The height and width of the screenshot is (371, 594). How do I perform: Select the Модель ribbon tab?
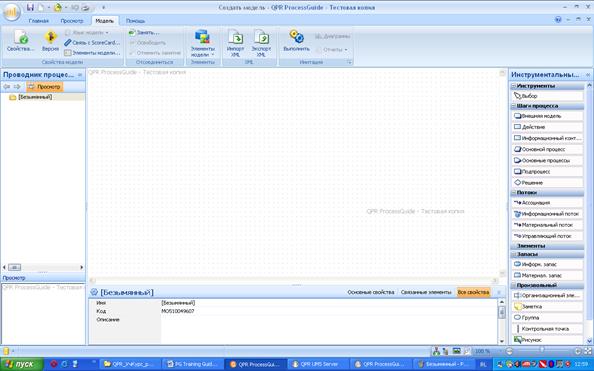point(104,21)
